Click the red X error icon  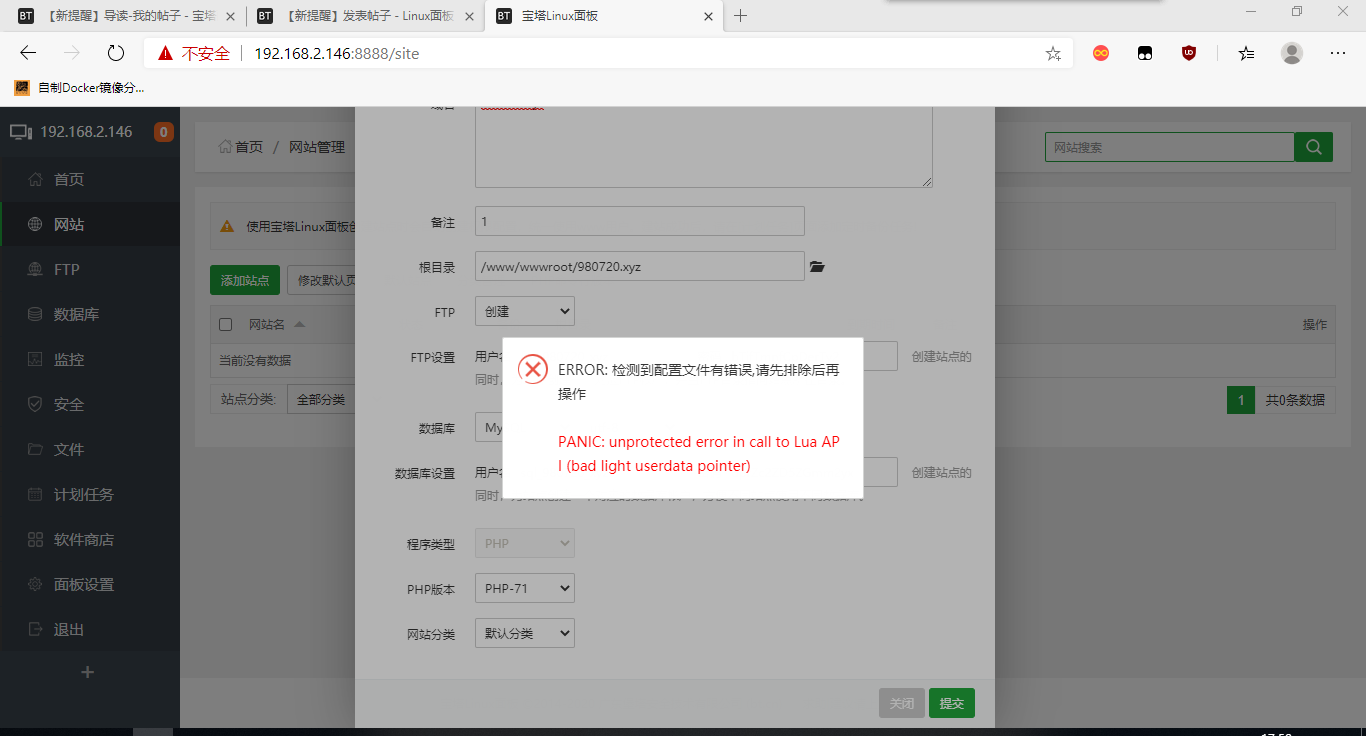(533, 369)
